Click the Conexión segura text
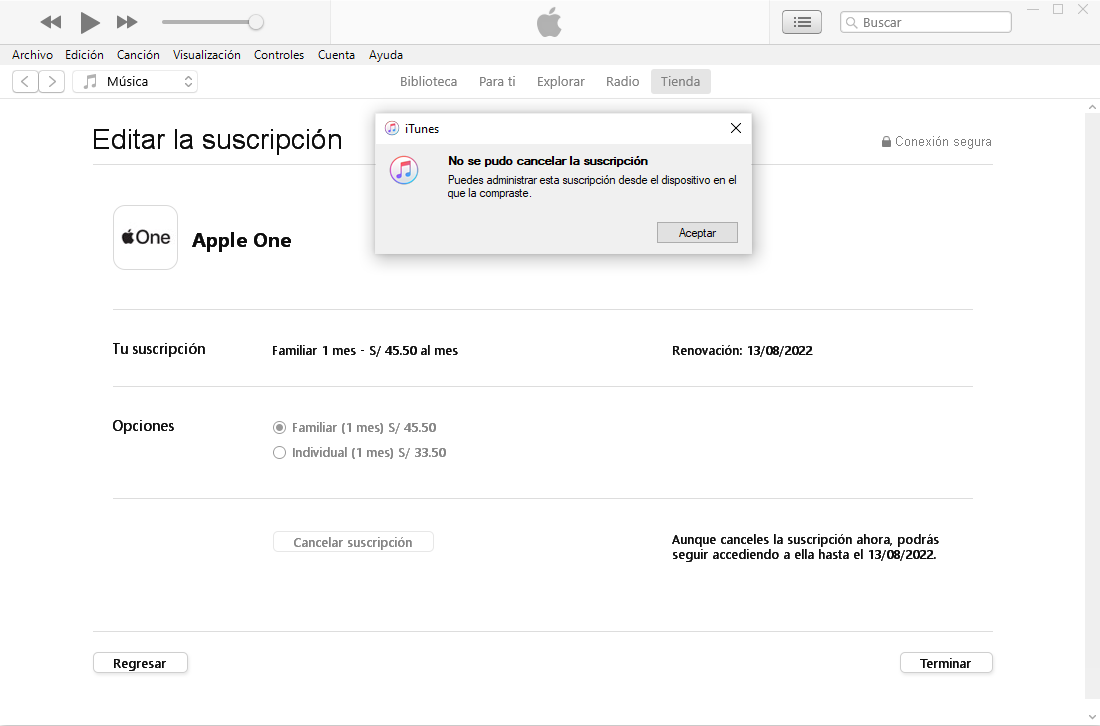The image size is (1100, 726). click(x=943, y=142)
